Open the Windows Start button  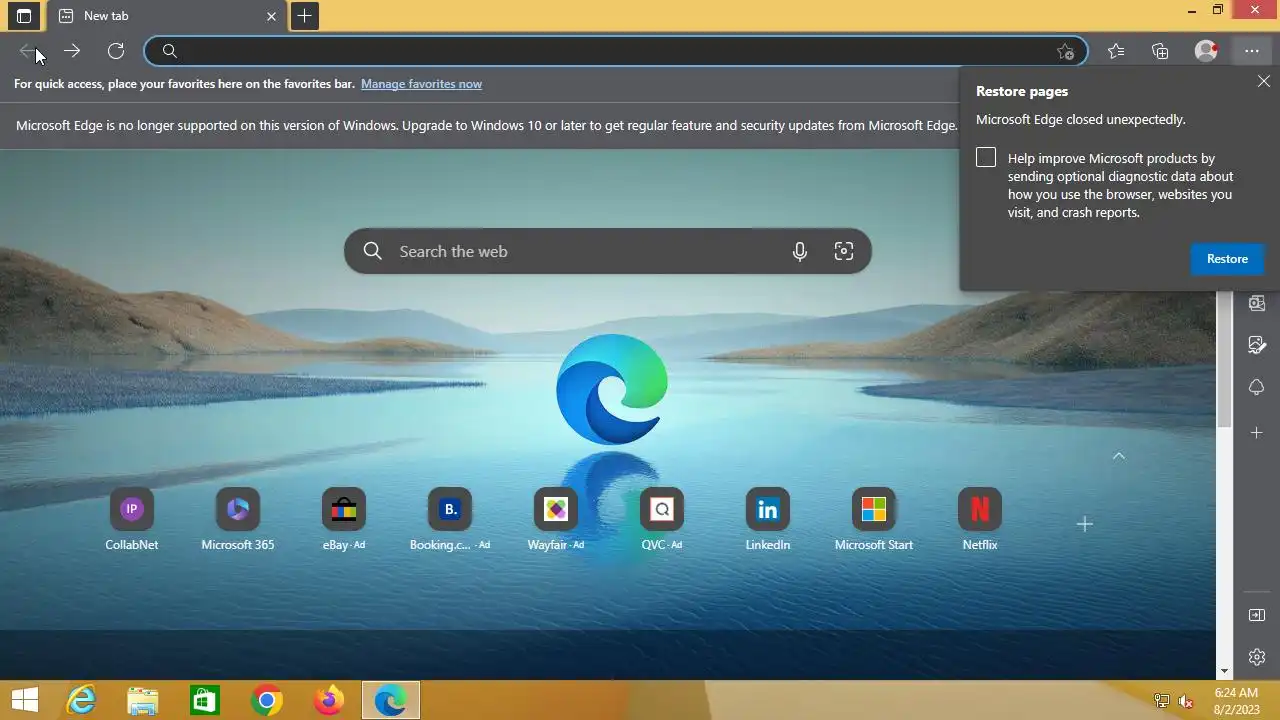(25, 701)
